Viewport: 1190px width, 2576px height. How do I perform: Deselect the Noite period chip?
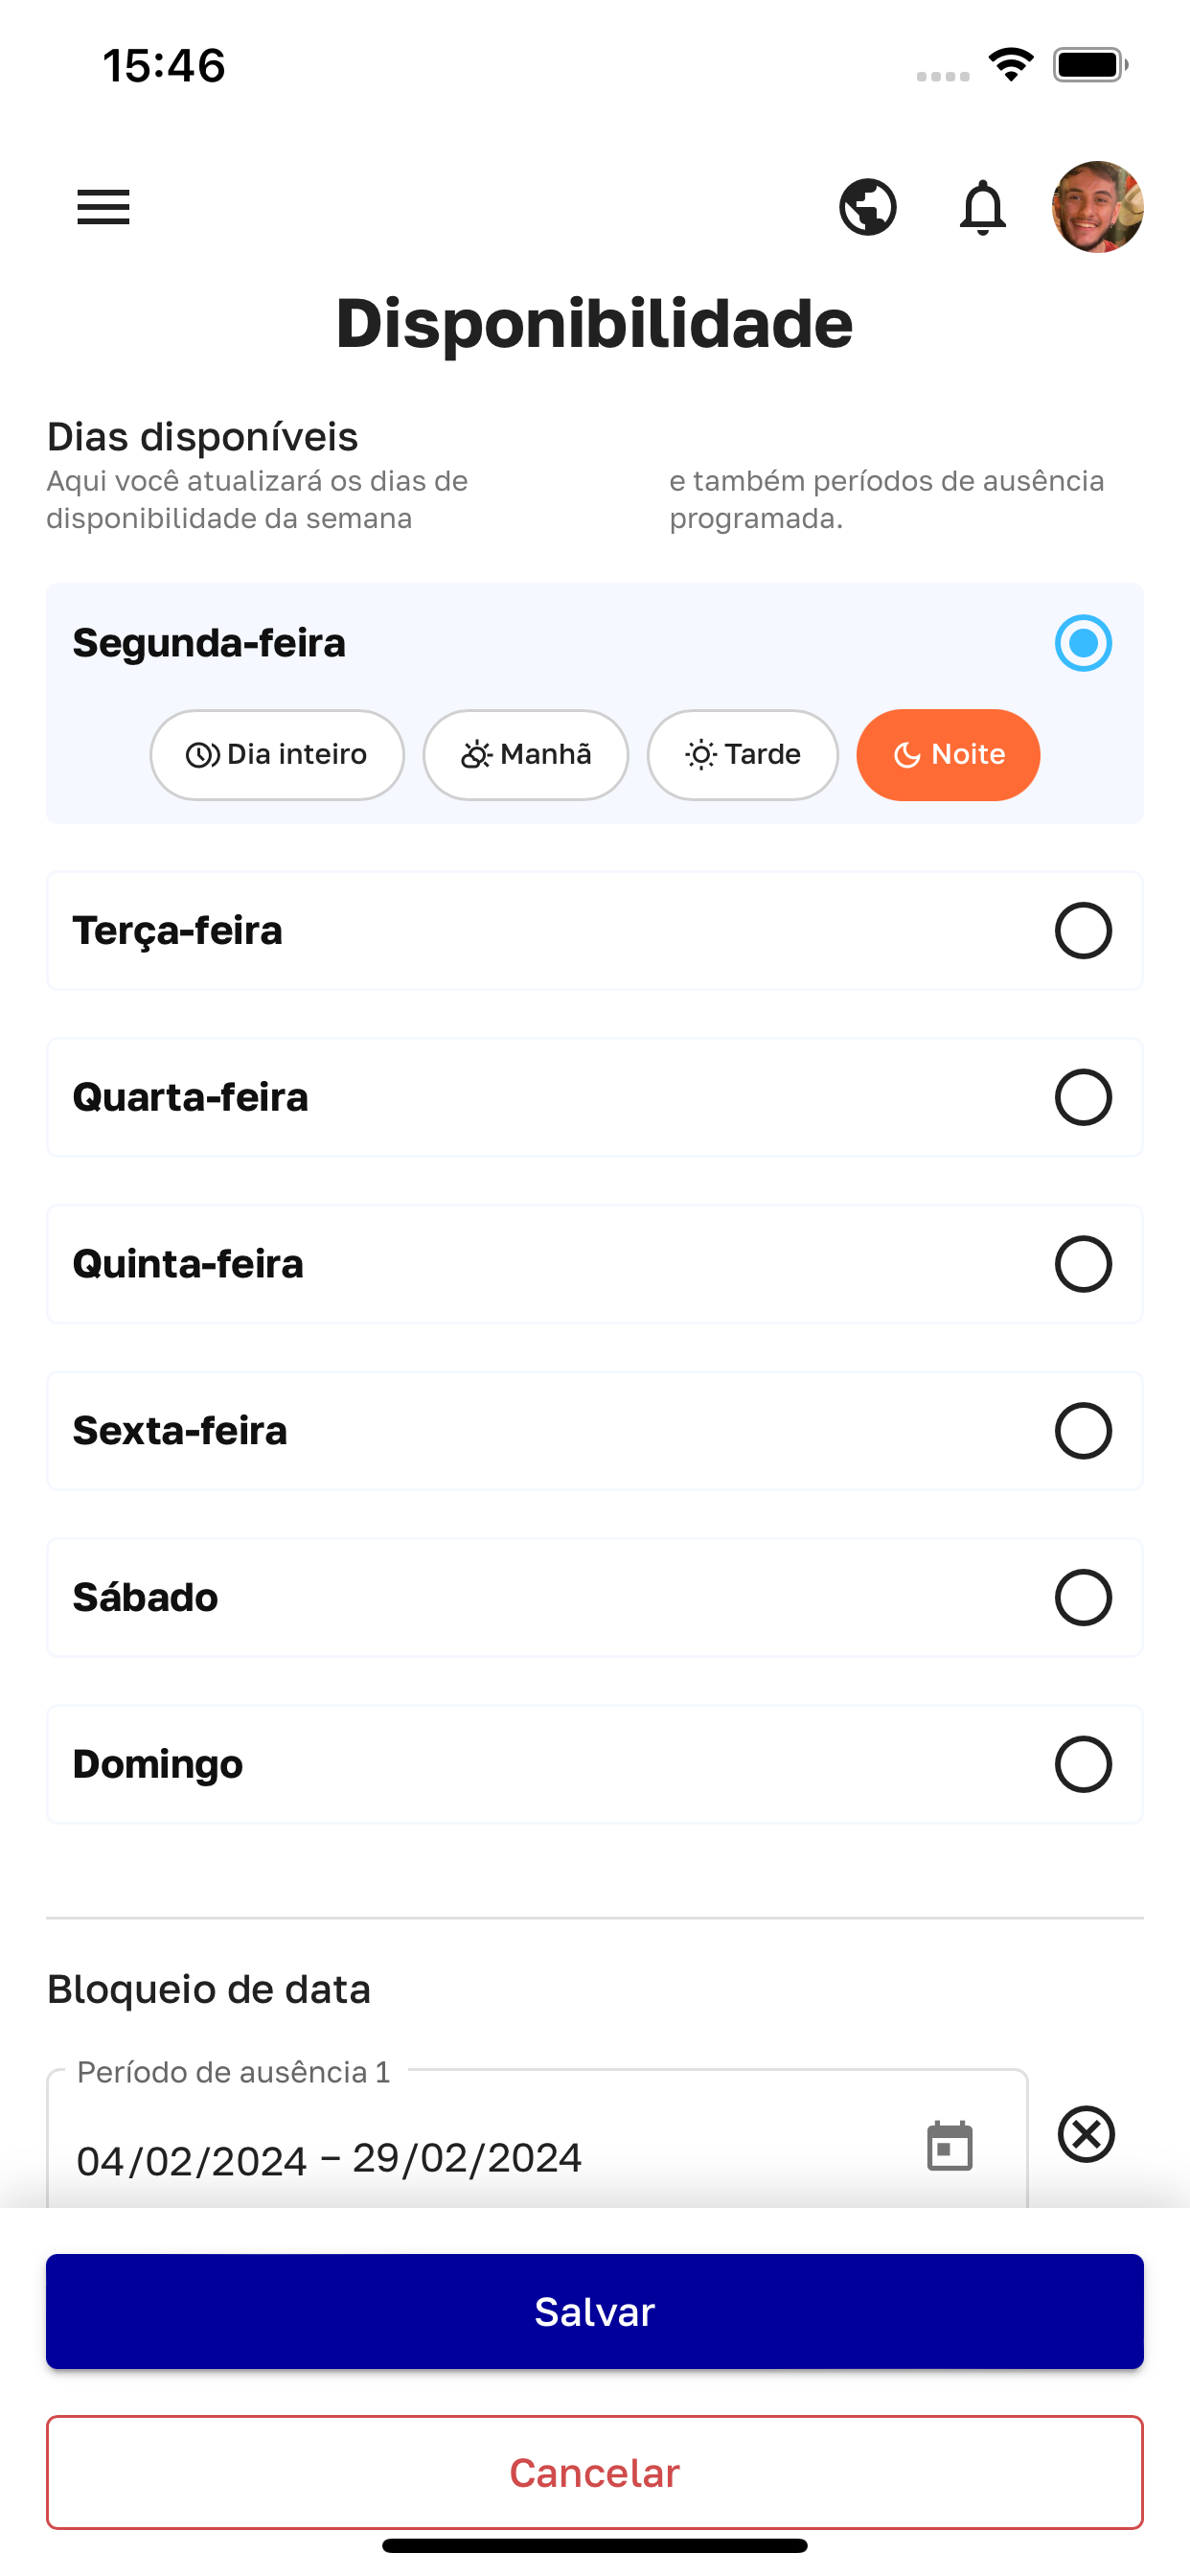pos(948,755)
